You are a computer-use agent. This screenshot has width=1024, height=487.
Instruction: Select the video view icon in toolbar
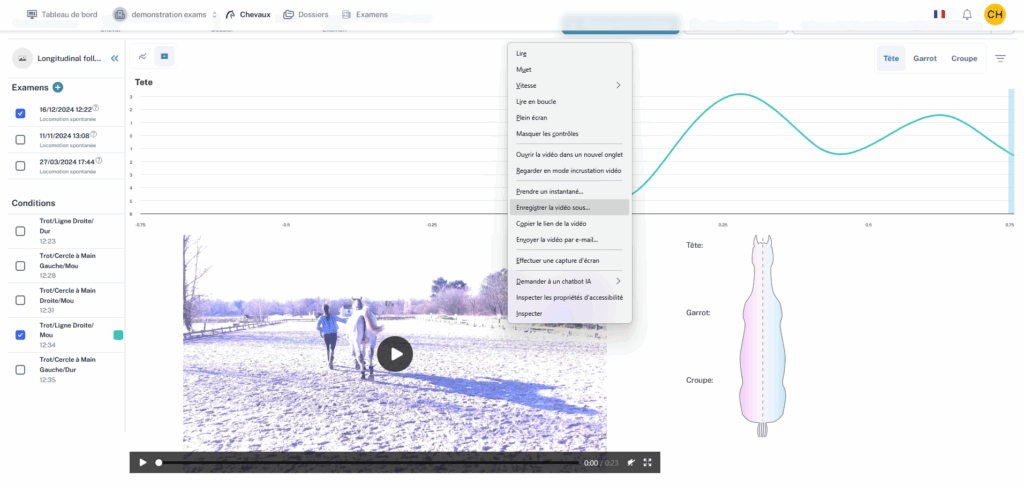pyautogui.click(x=165, y=57)
